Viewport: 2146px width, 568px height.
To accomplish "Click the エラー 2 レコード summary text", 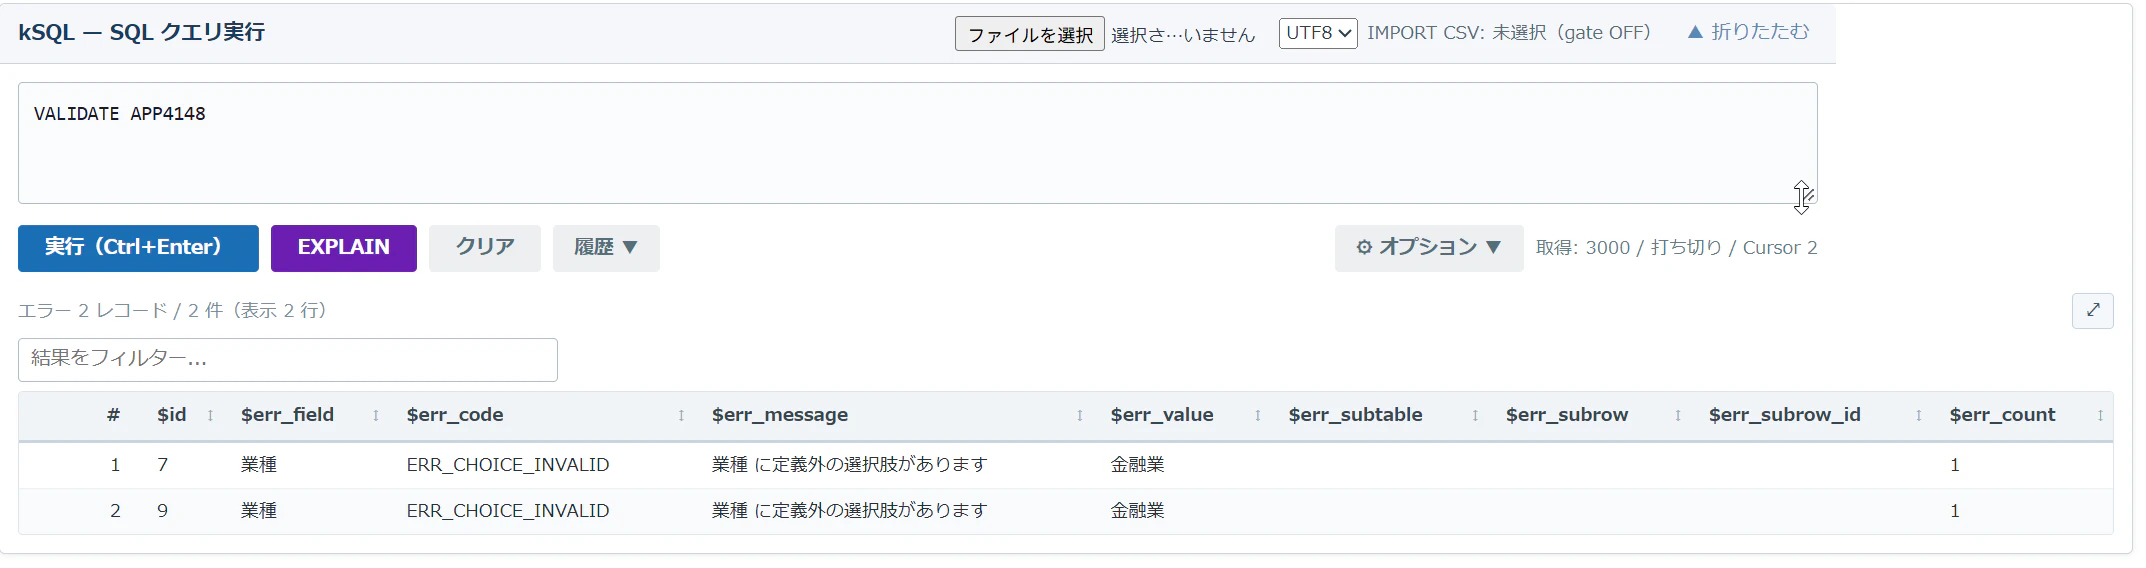I will [x=172, y=311].
